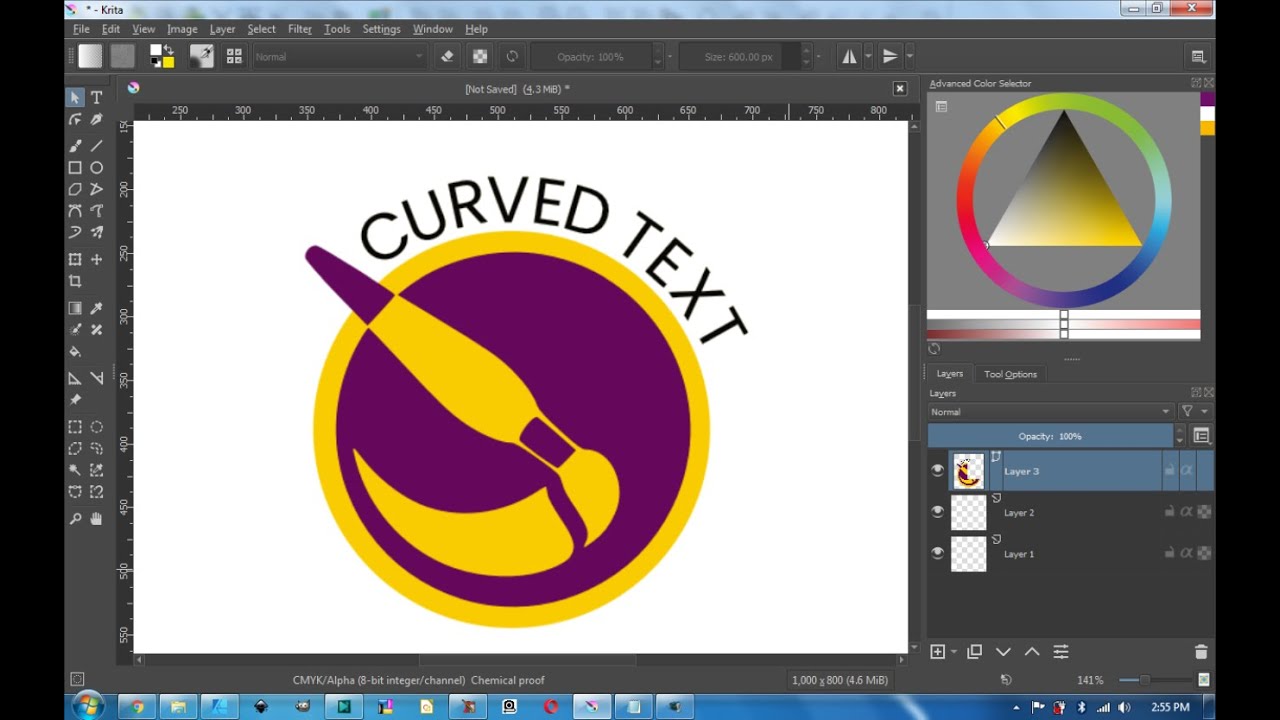
Task: Open the layer blend mode dropdown
Action: 1051,412
